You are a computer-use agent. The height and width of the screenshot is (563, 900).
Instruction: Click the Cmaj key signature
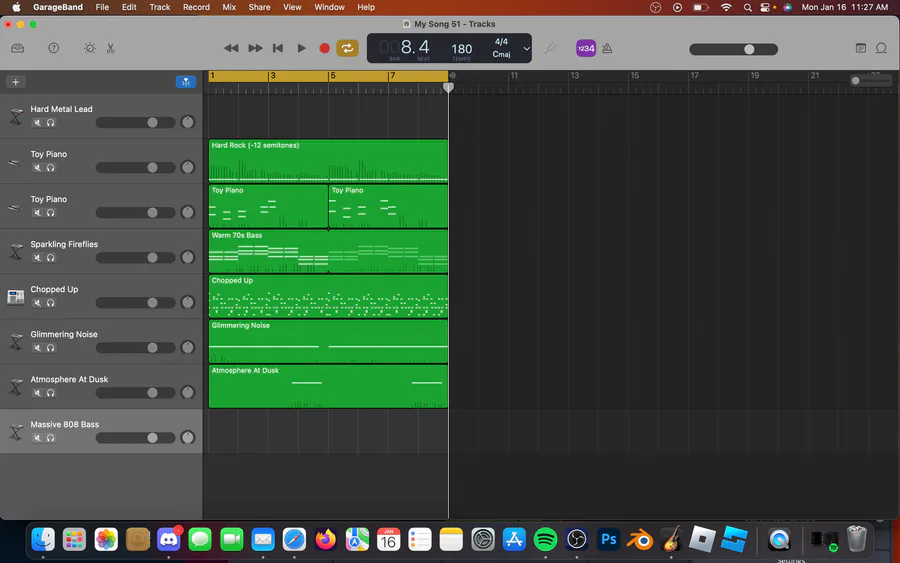tap(501, 55)
